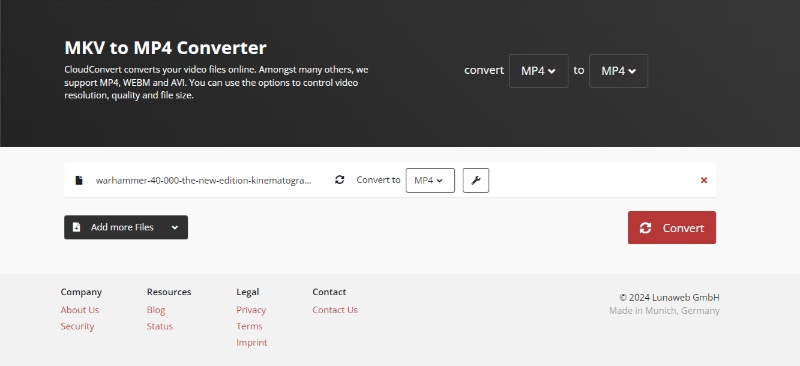800x366 pixels.
Task: Click the 'Made in Munich, Germany' text
Action: click(x=664, y=310)
